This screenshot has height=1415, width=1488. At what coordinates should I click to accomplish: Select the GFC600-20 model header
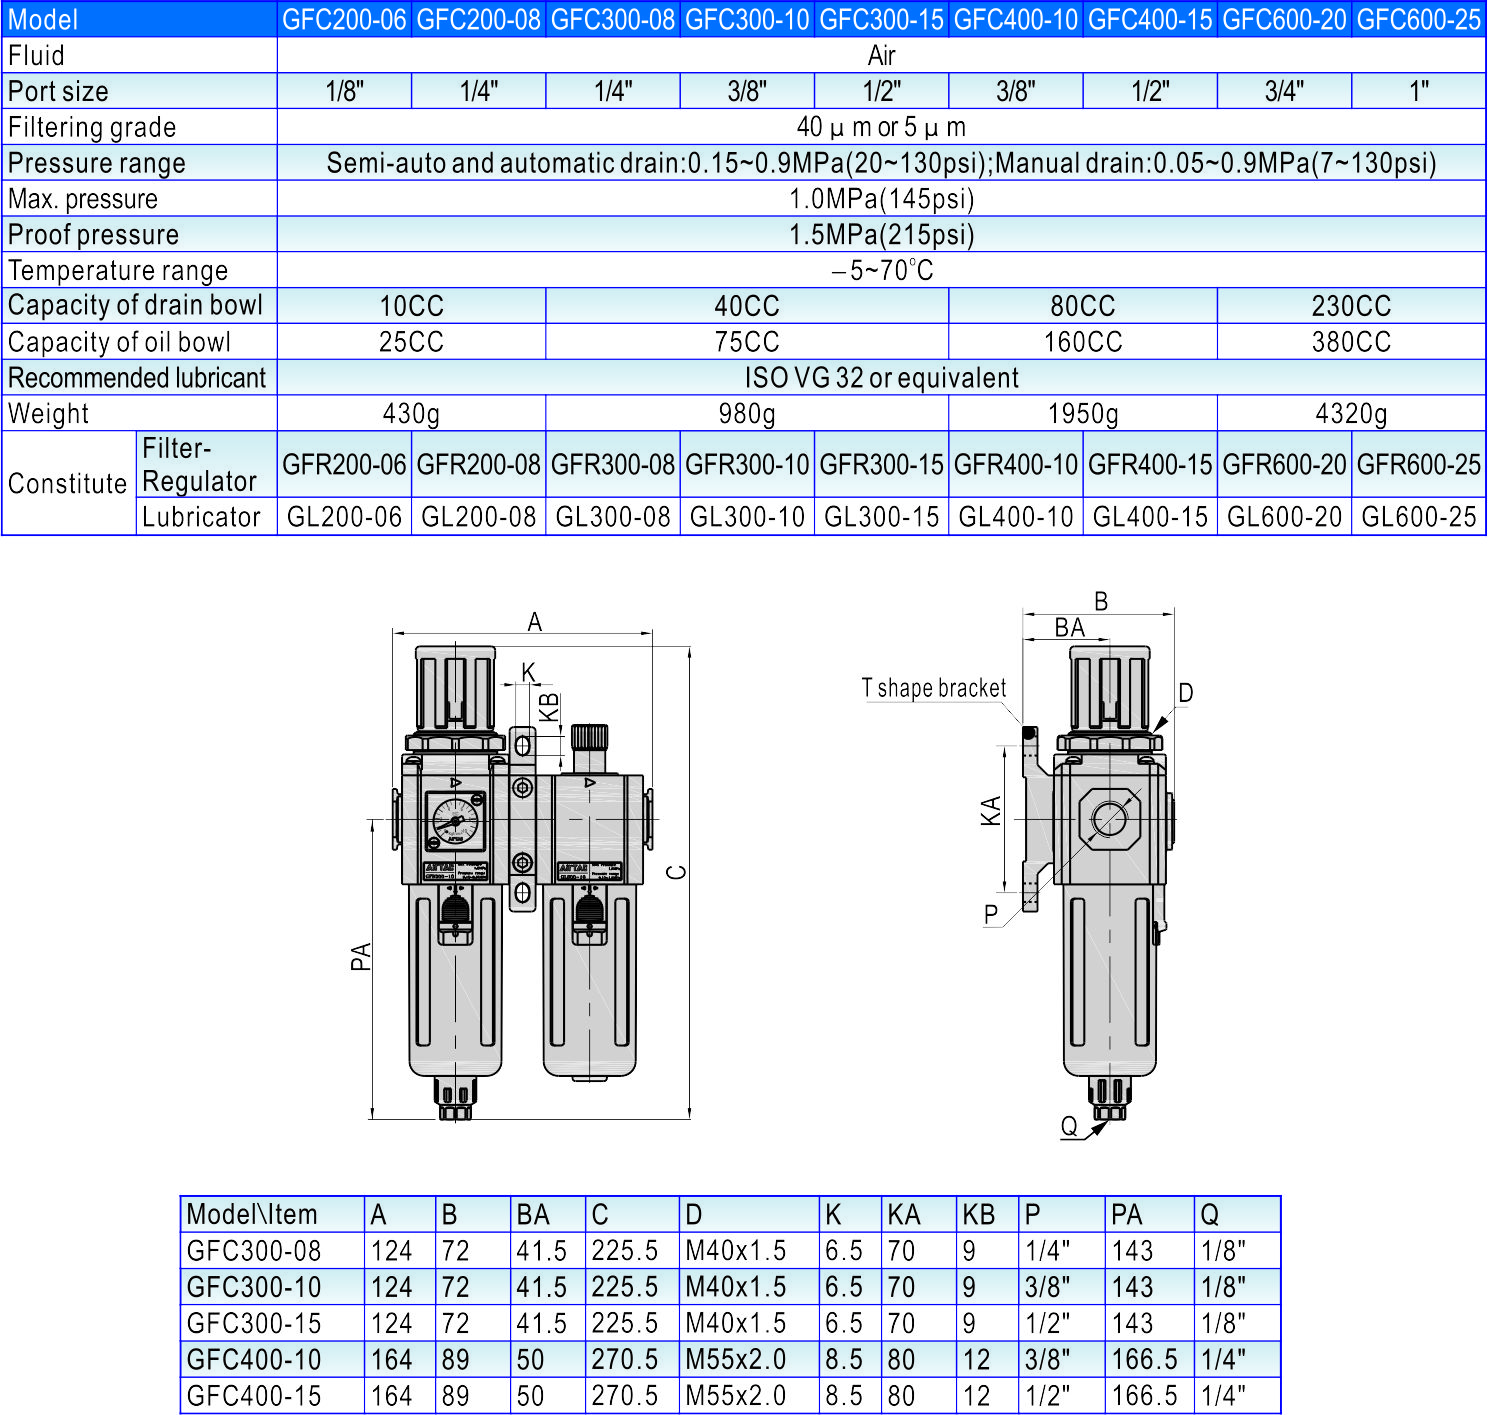1285,20
